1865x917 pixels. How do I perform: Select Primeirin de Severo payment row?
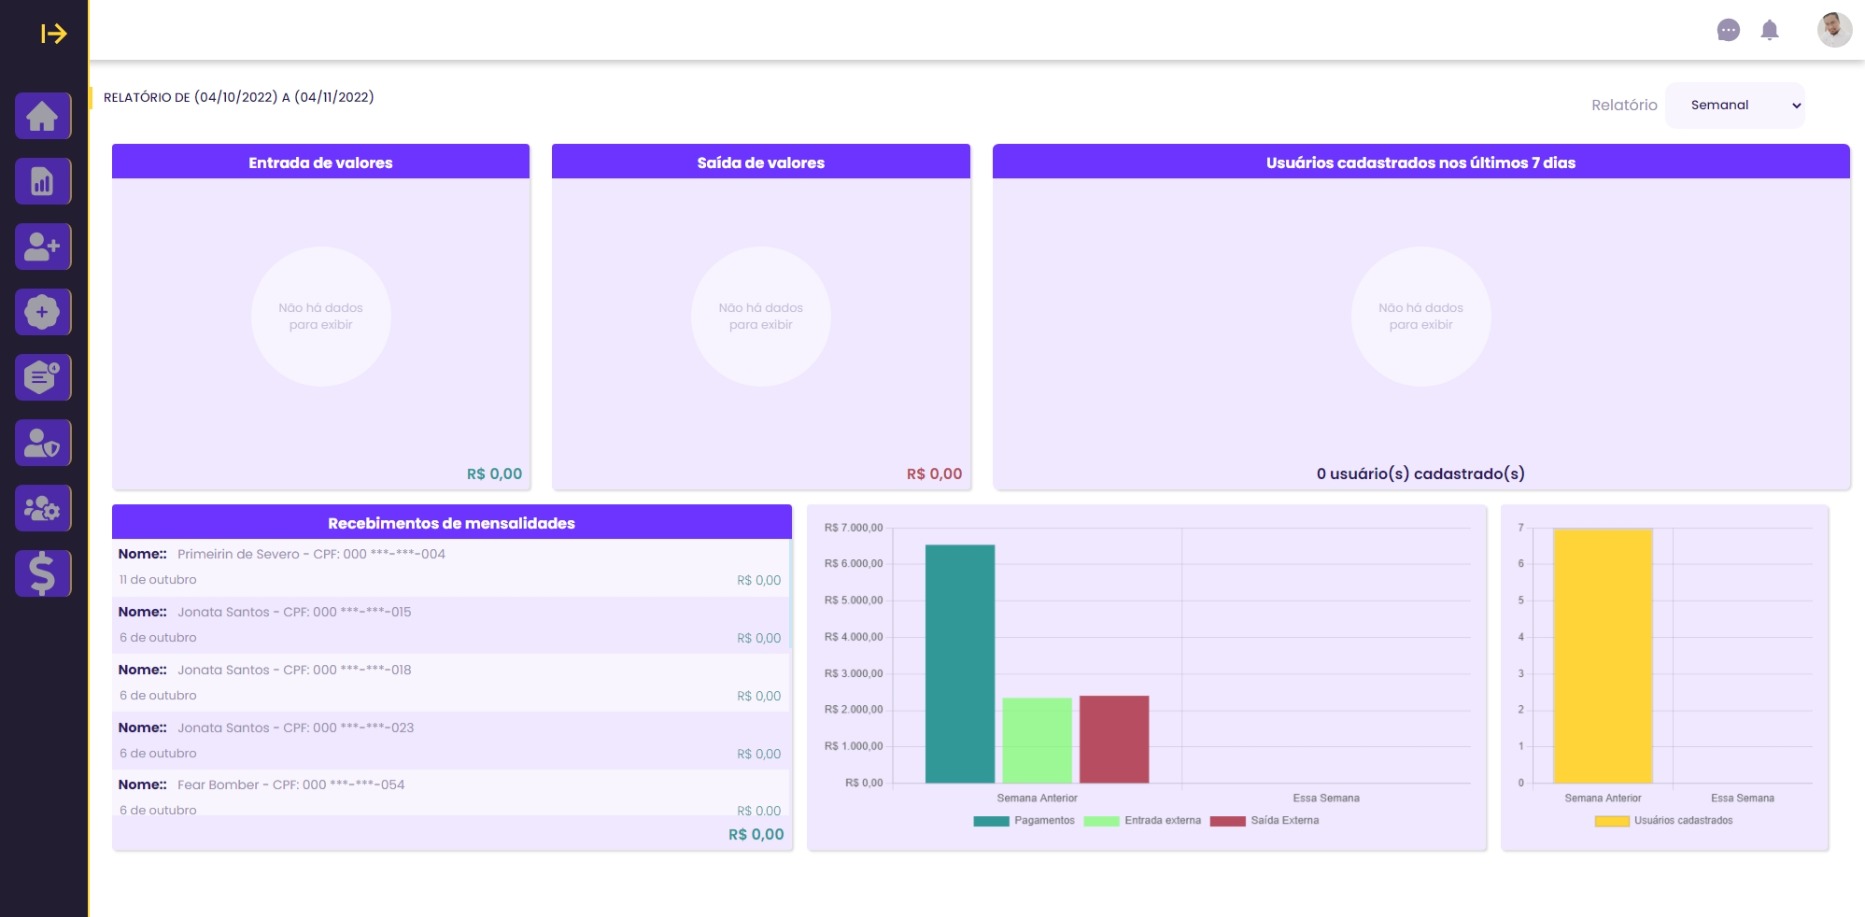click(x=451, y=567)
